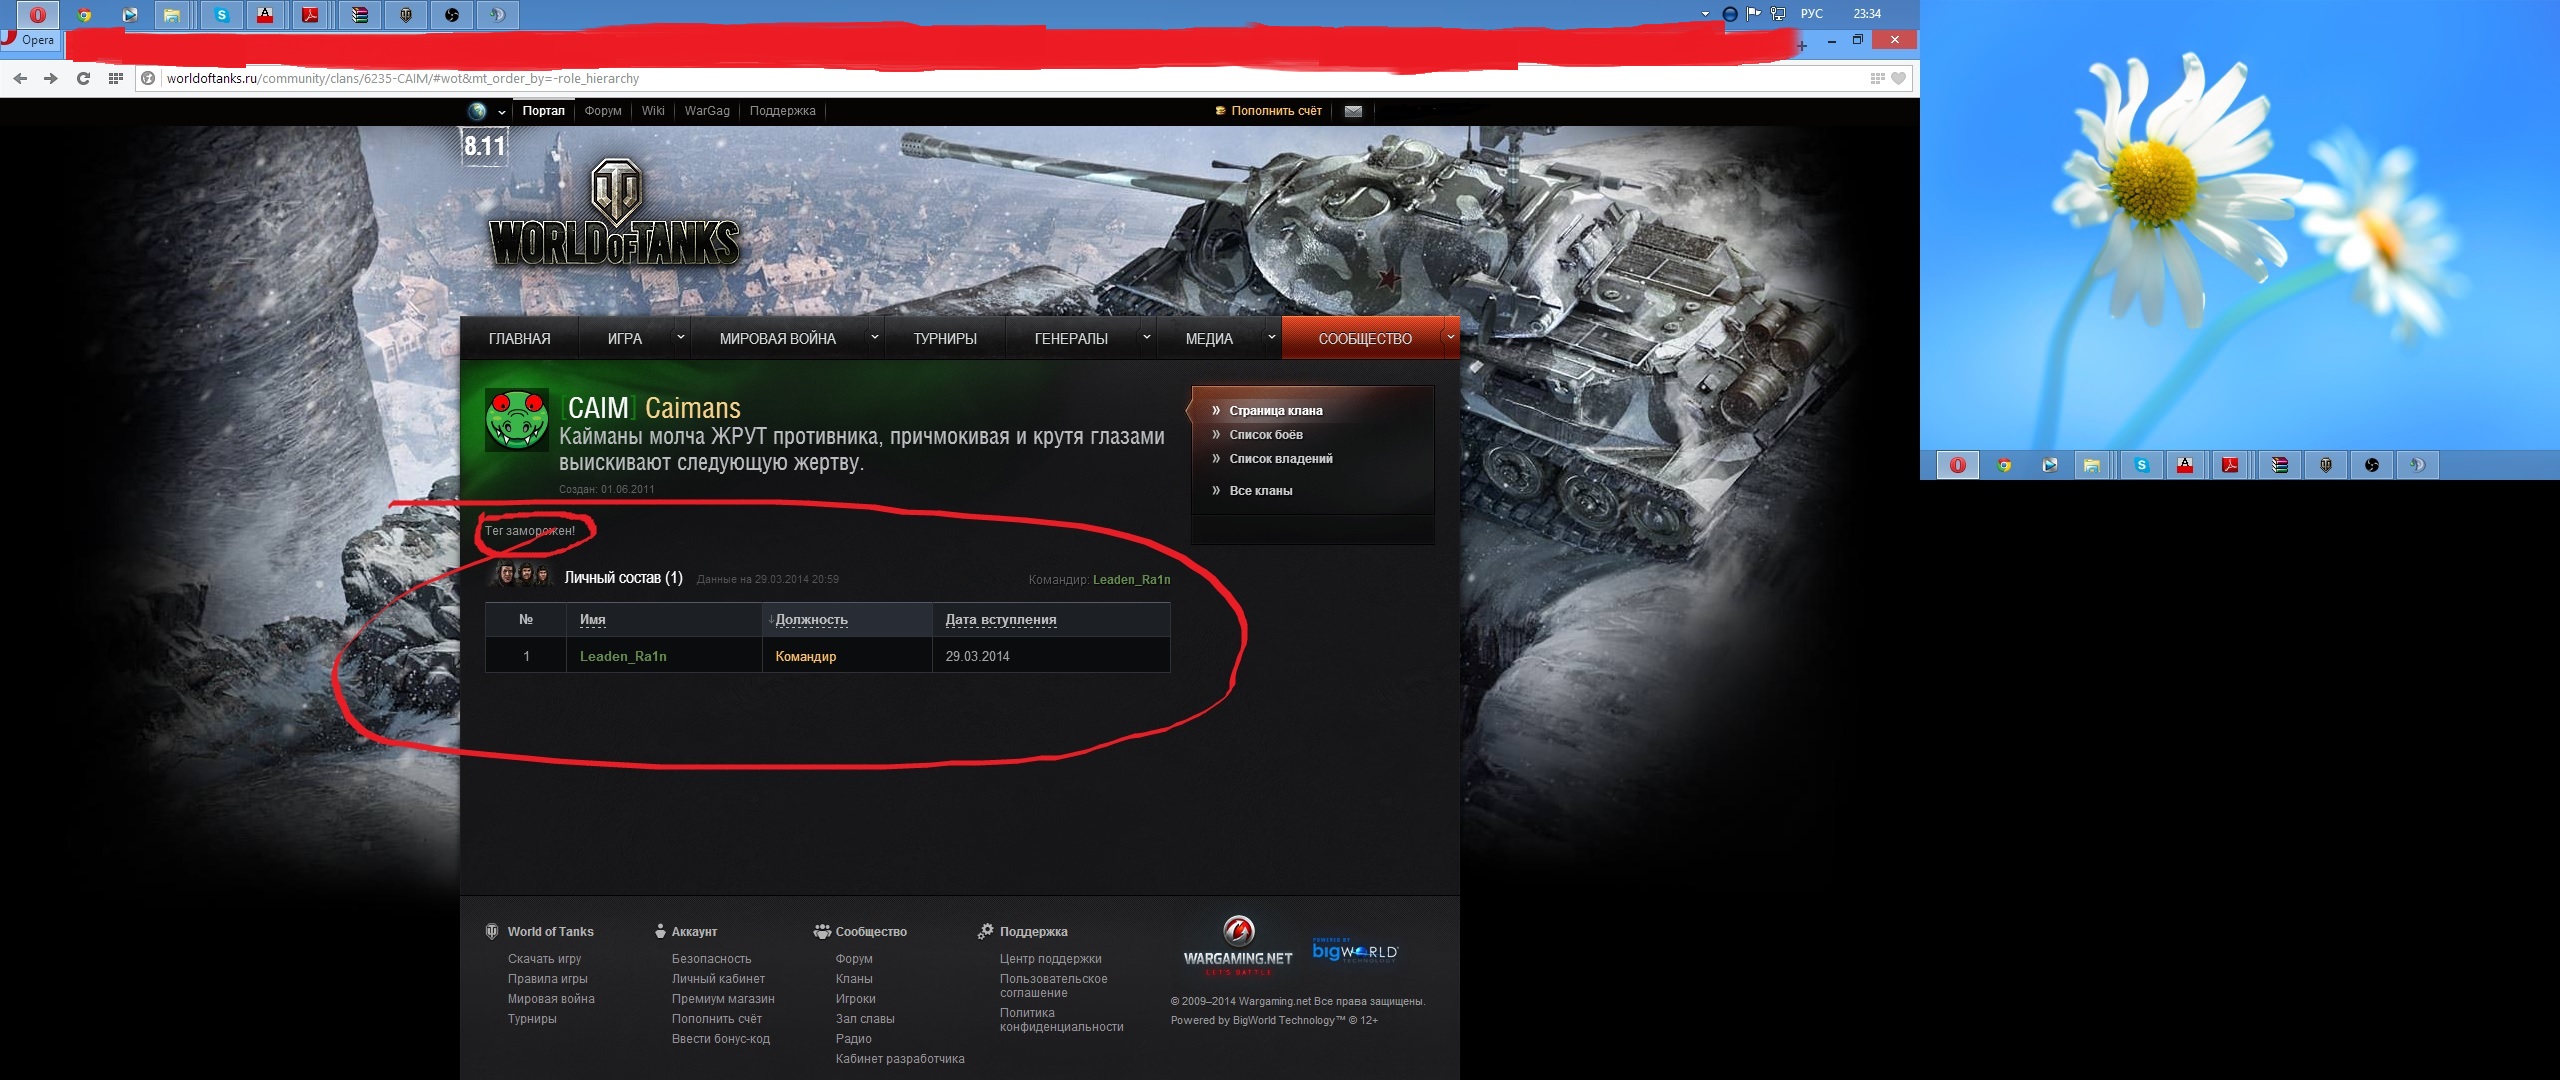Open the Форум link in top bar

click(603, 111)
